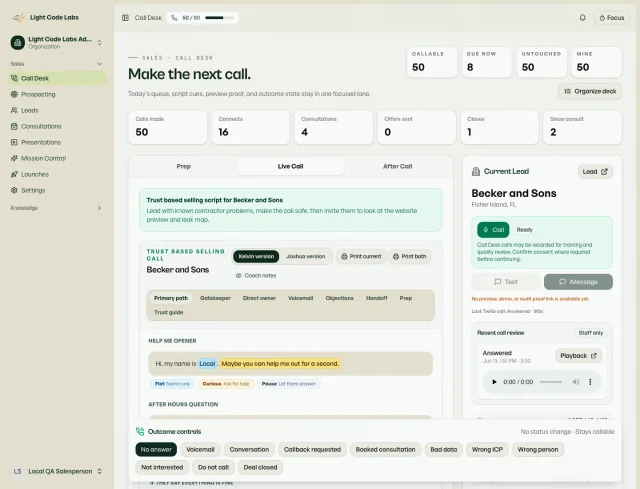Switch to the Live Call tab

pos(291,167)
